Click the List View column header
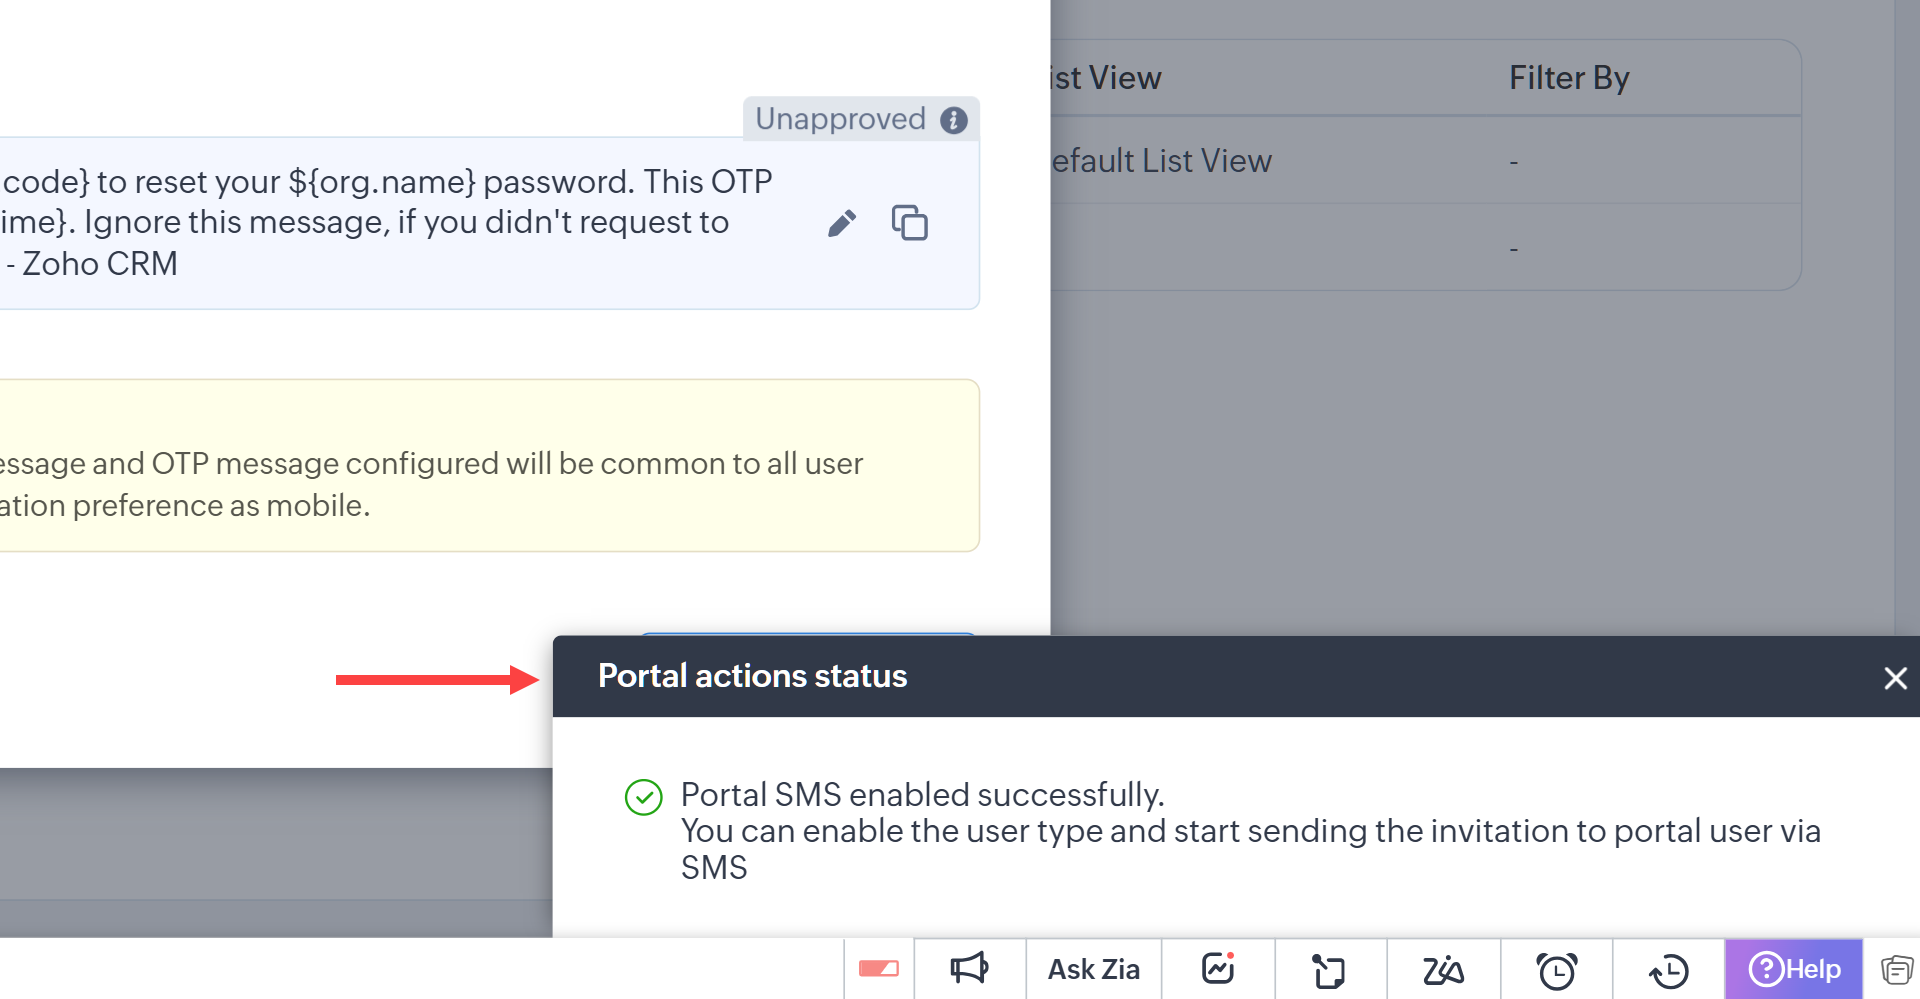 coord(1106,78)
